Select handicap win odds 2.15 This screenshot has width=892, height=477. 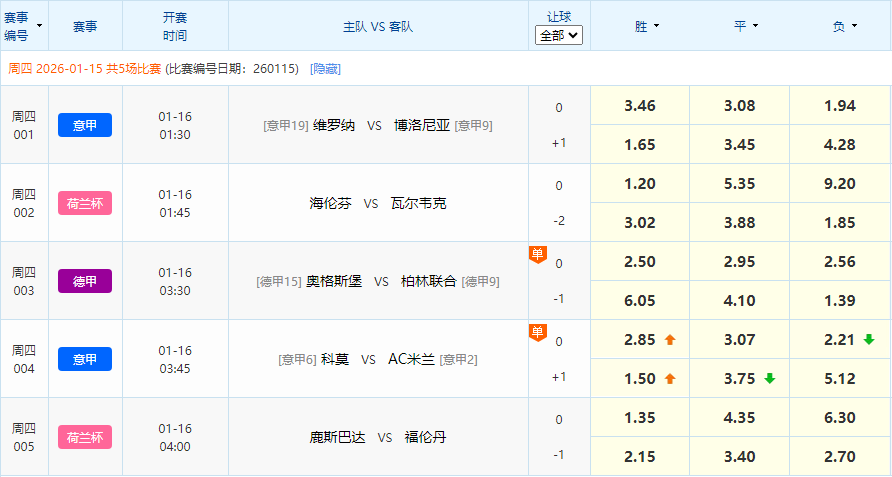(640, 457)
